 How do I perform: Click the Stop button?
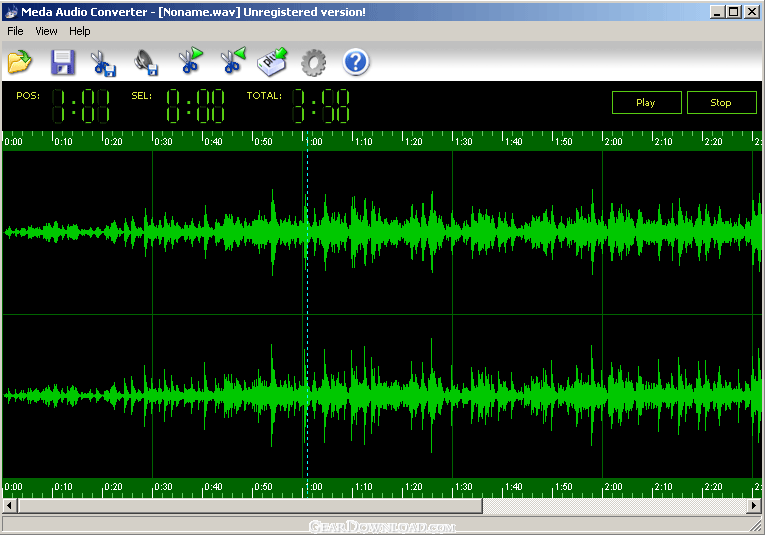(721, 102)
